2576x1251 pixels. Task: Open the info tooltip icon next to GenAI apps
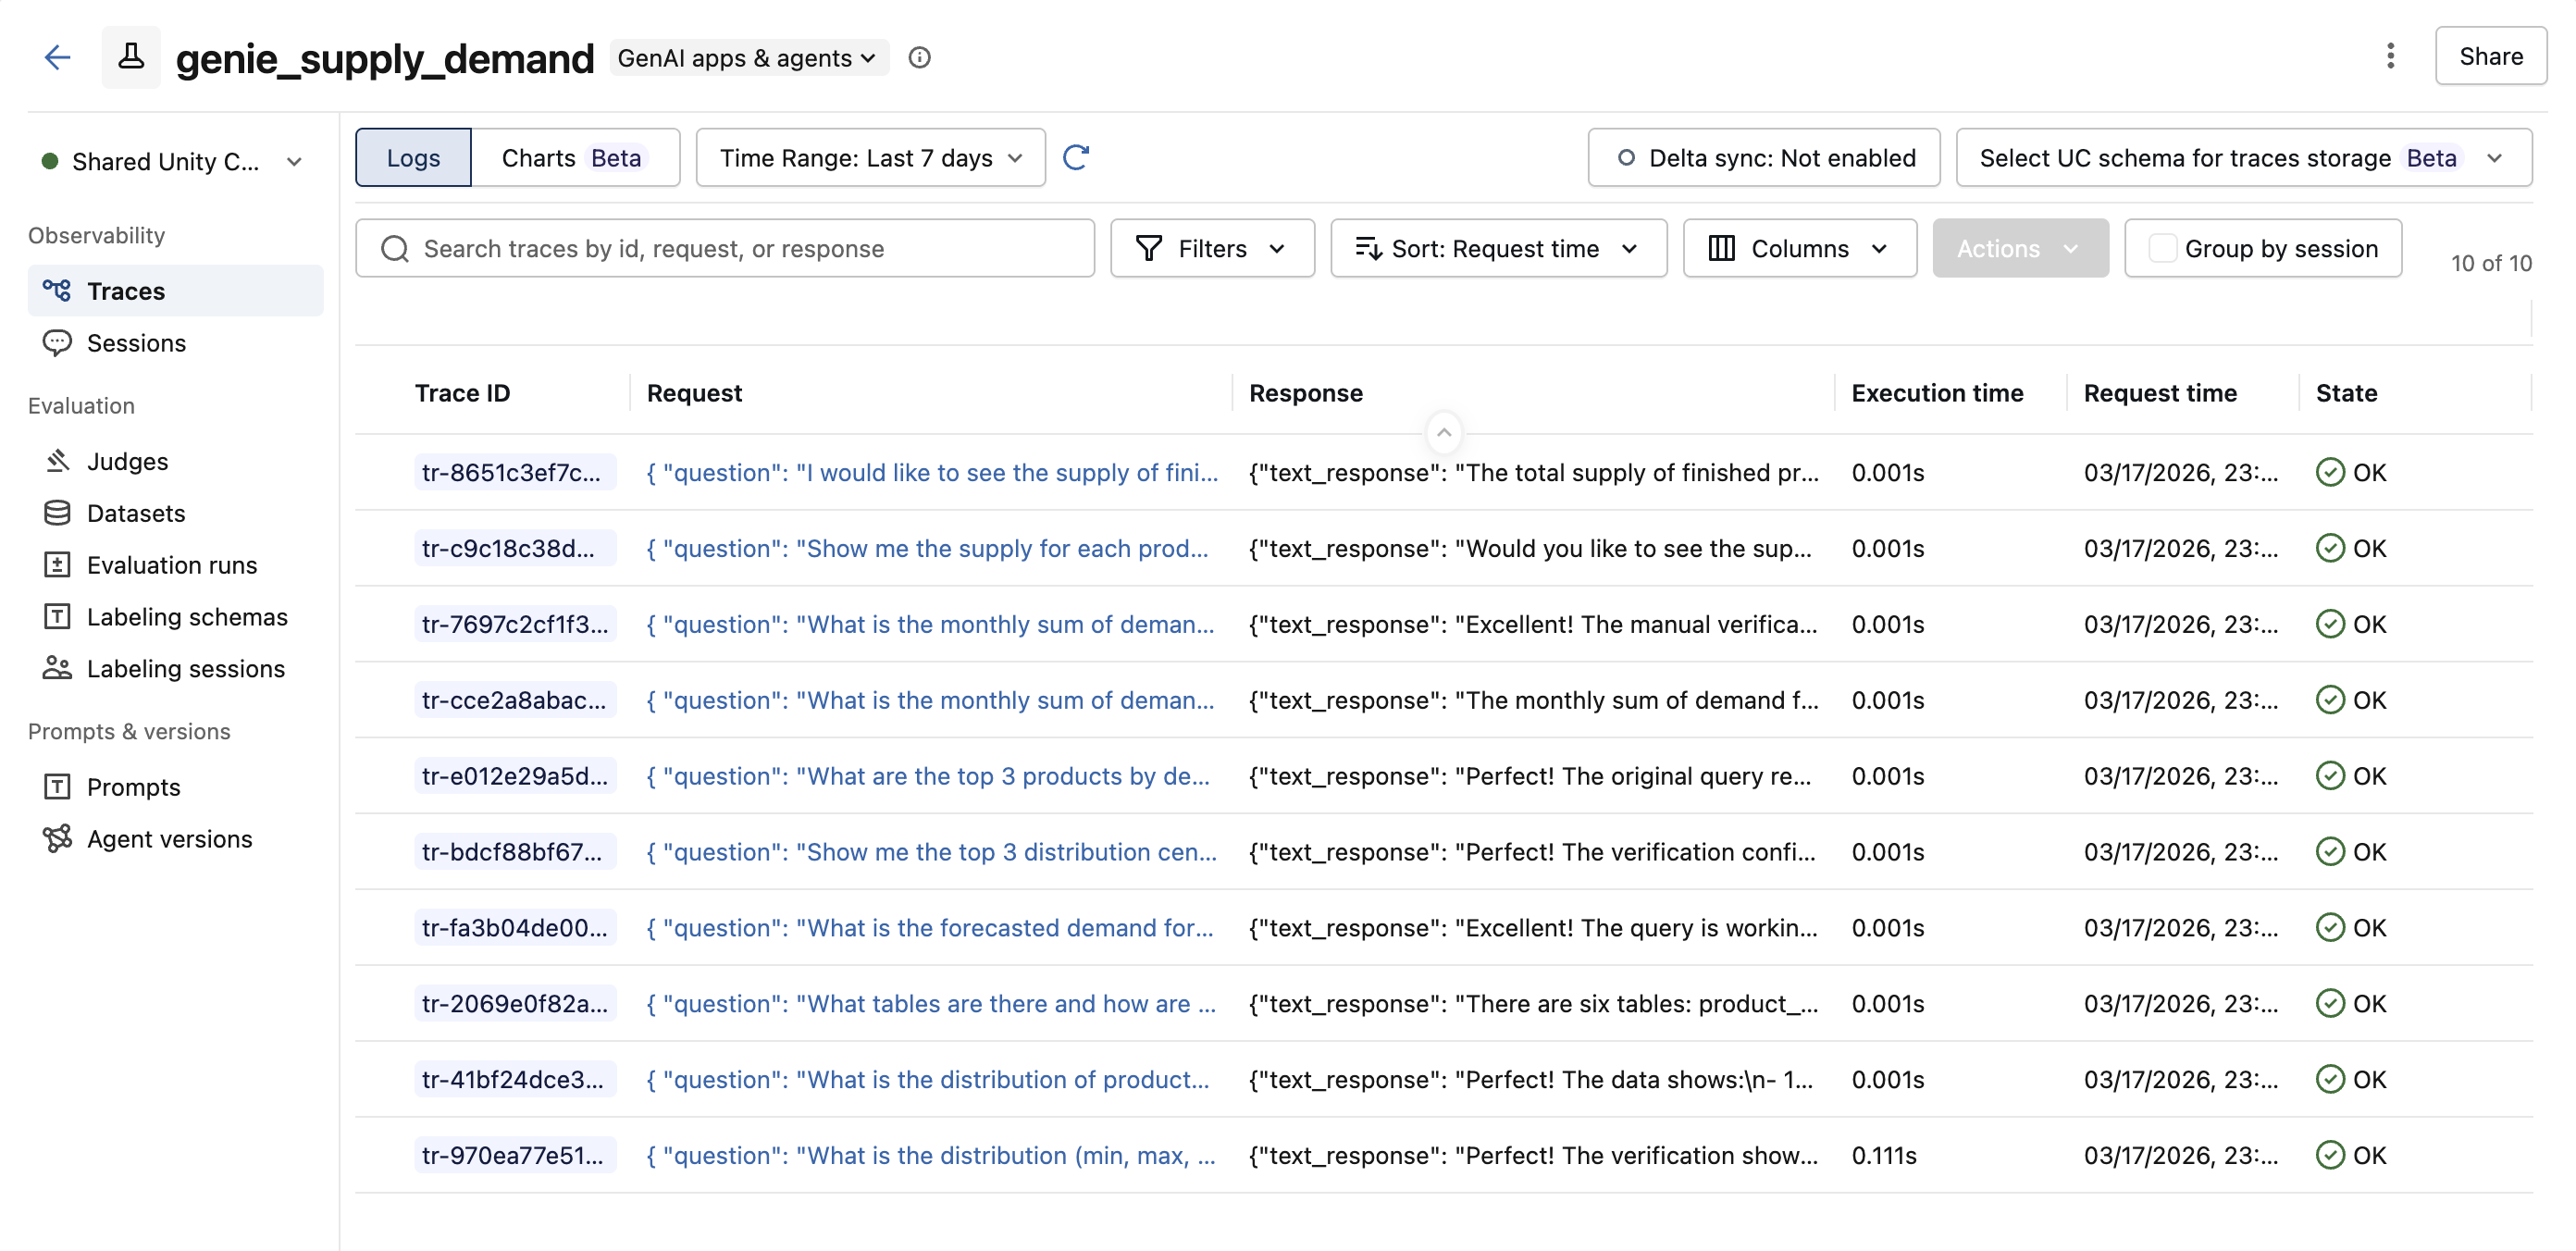(919, 57)
